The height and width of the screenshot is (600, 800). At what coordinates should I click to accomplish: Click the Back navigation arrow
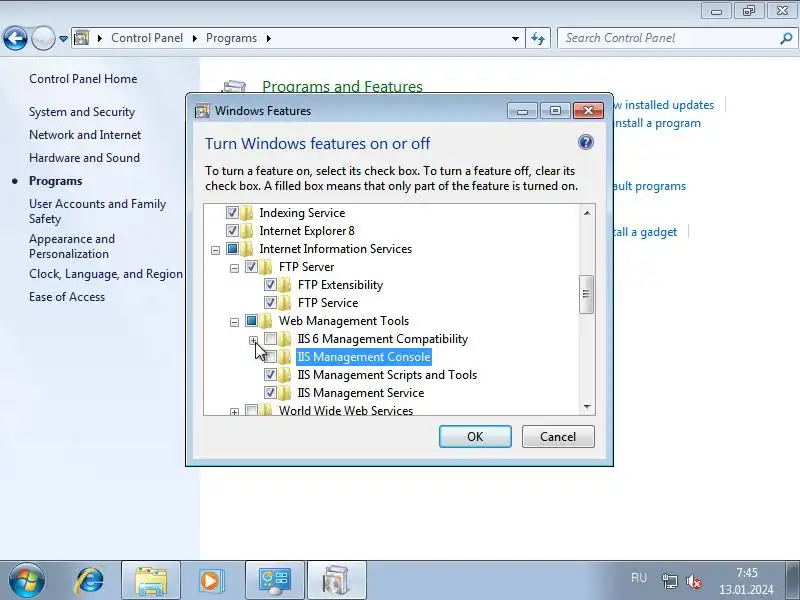15,38
